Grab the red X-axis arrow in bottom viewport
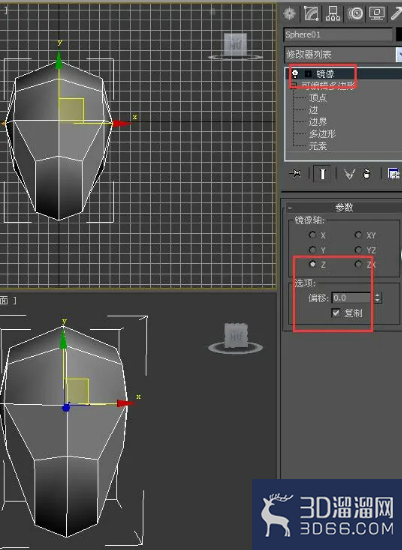 (126, 403)
